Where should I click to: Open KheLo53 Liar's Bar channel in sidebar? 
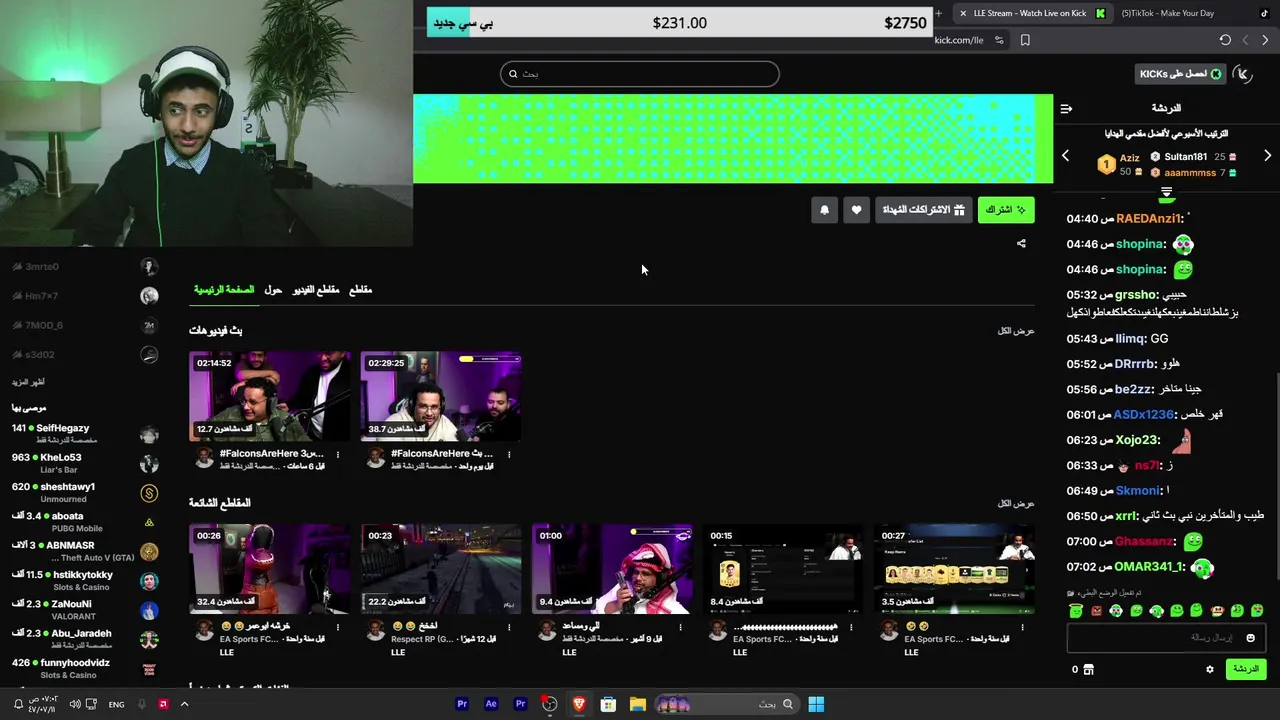(x=85, y=463)
